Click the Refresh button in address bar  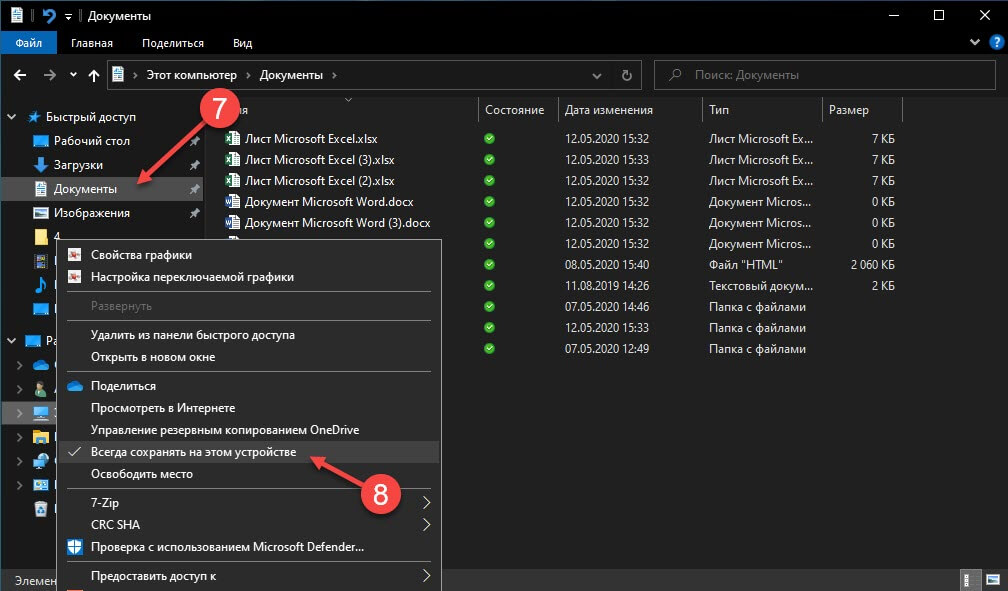coord(627,75)
